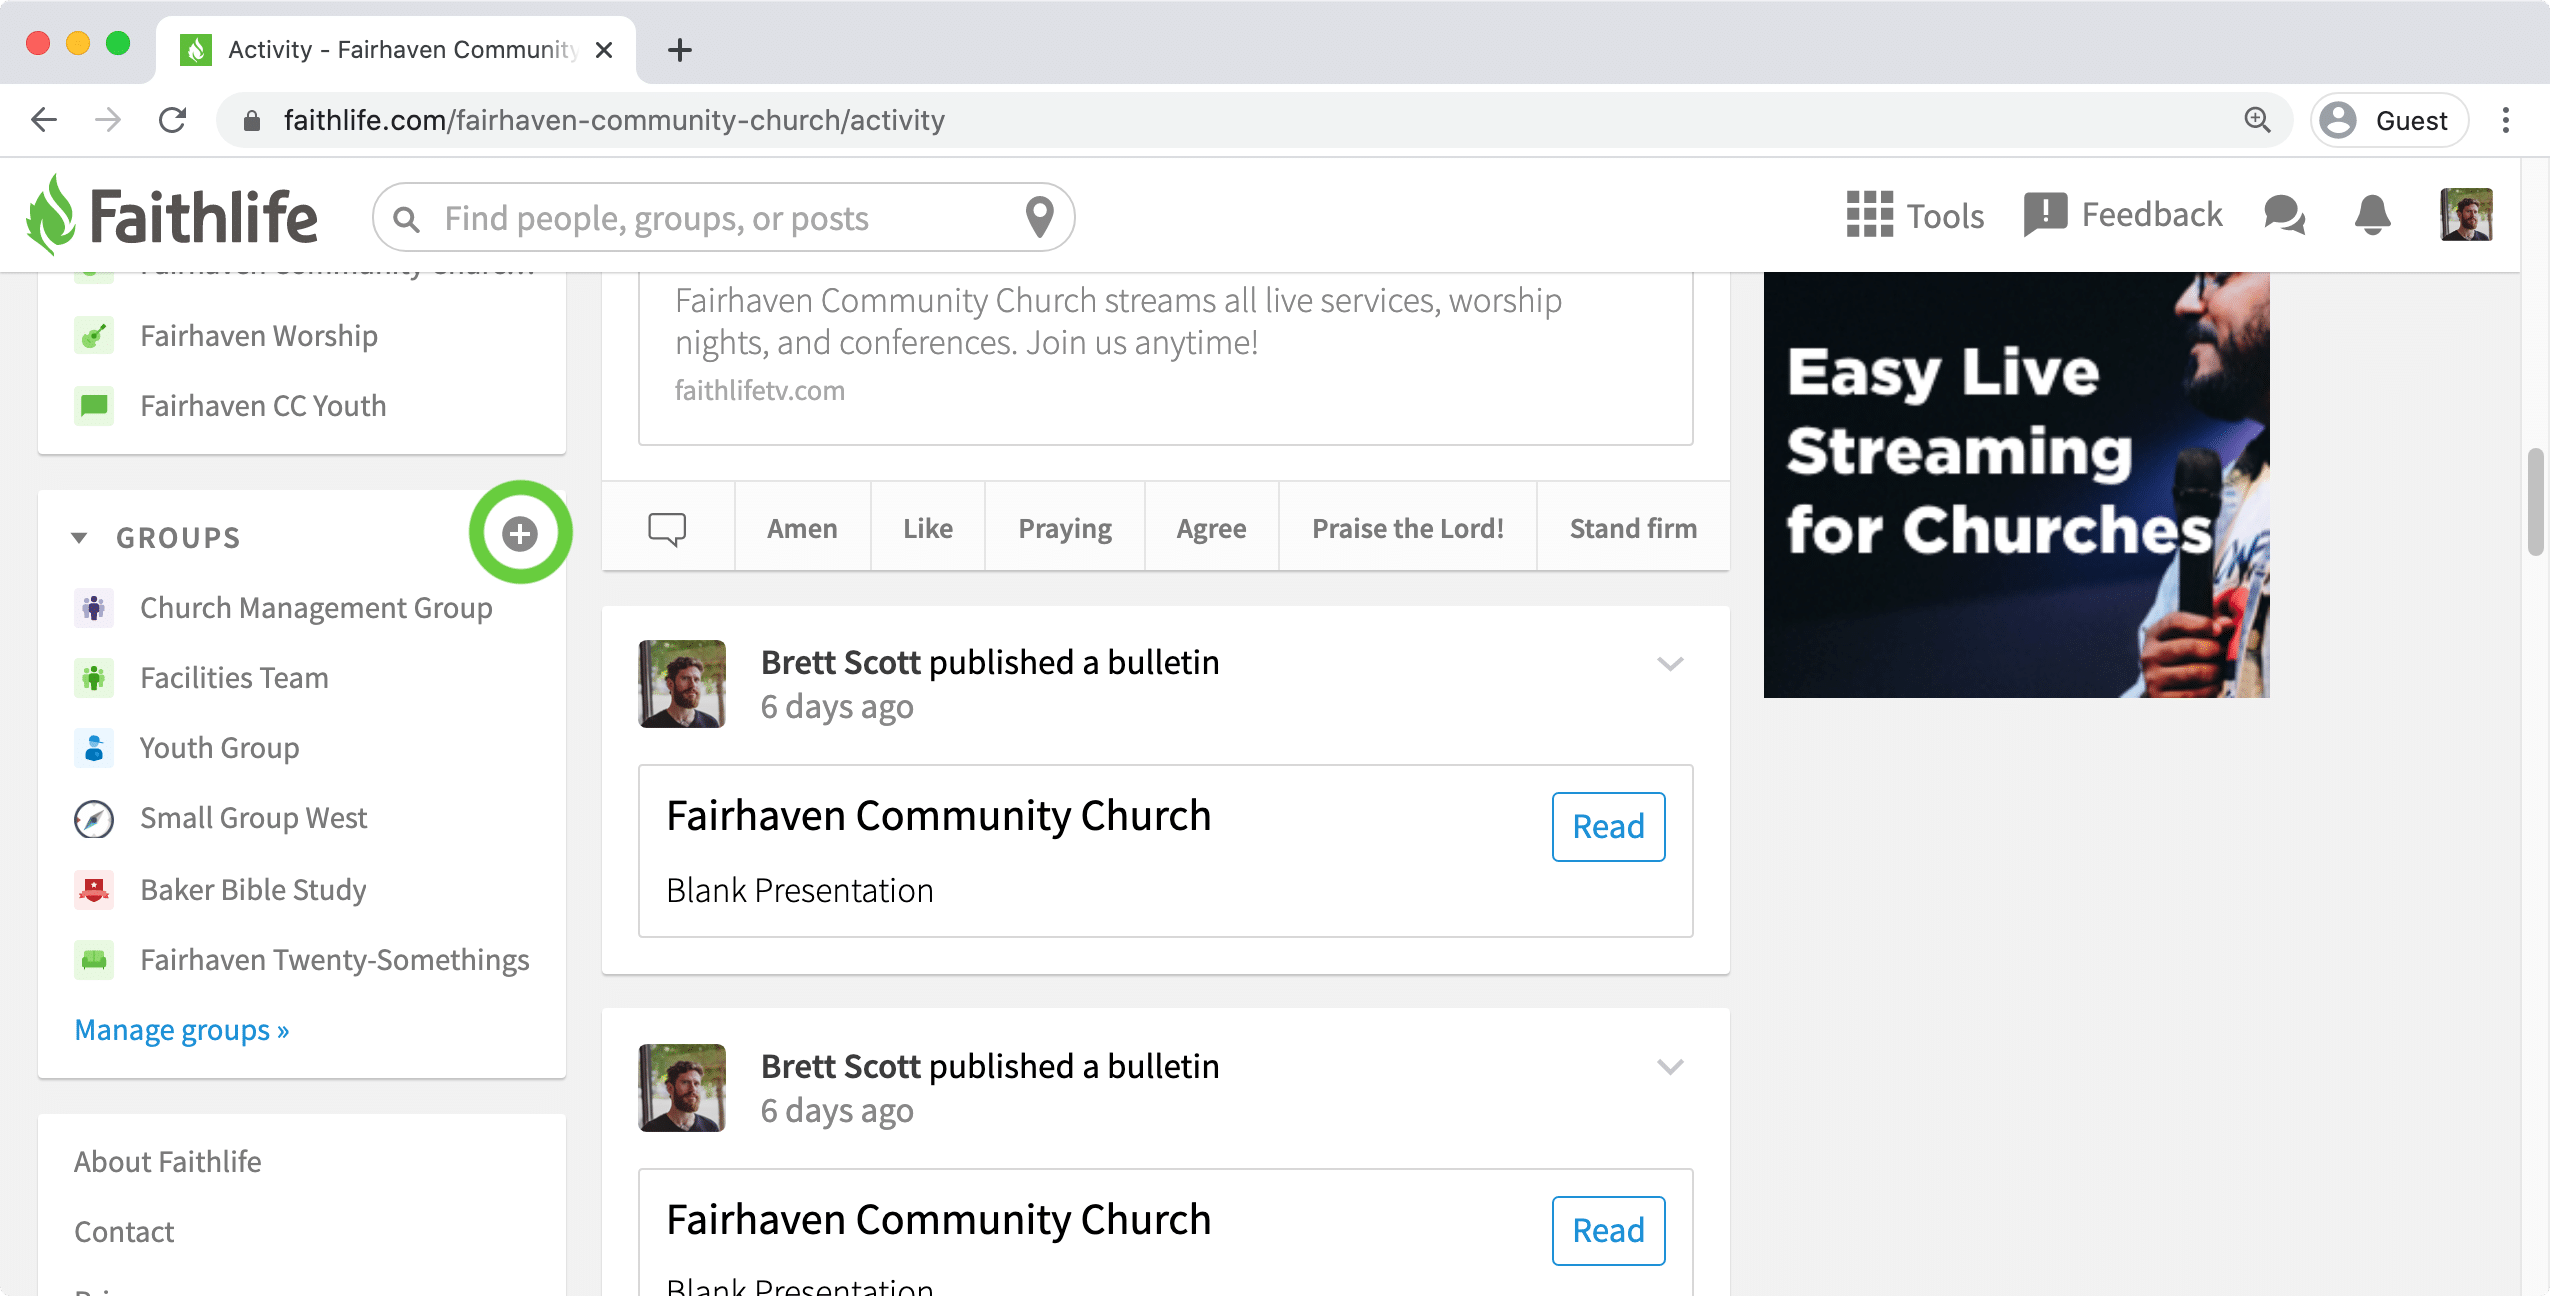Viewport: 2550px width, 1296px height.
Task: React with Like
Action: click(x=928, y=528)
